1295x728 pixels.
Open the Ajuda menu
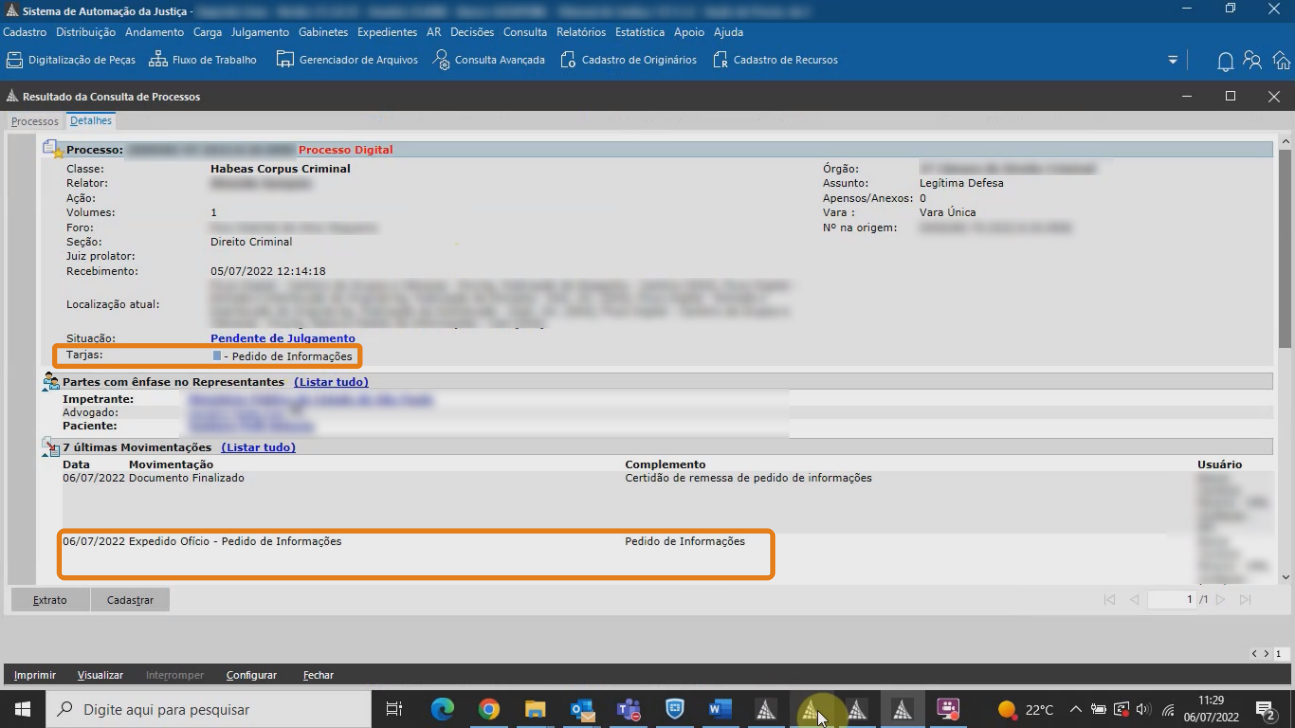(x=728, y=32)
